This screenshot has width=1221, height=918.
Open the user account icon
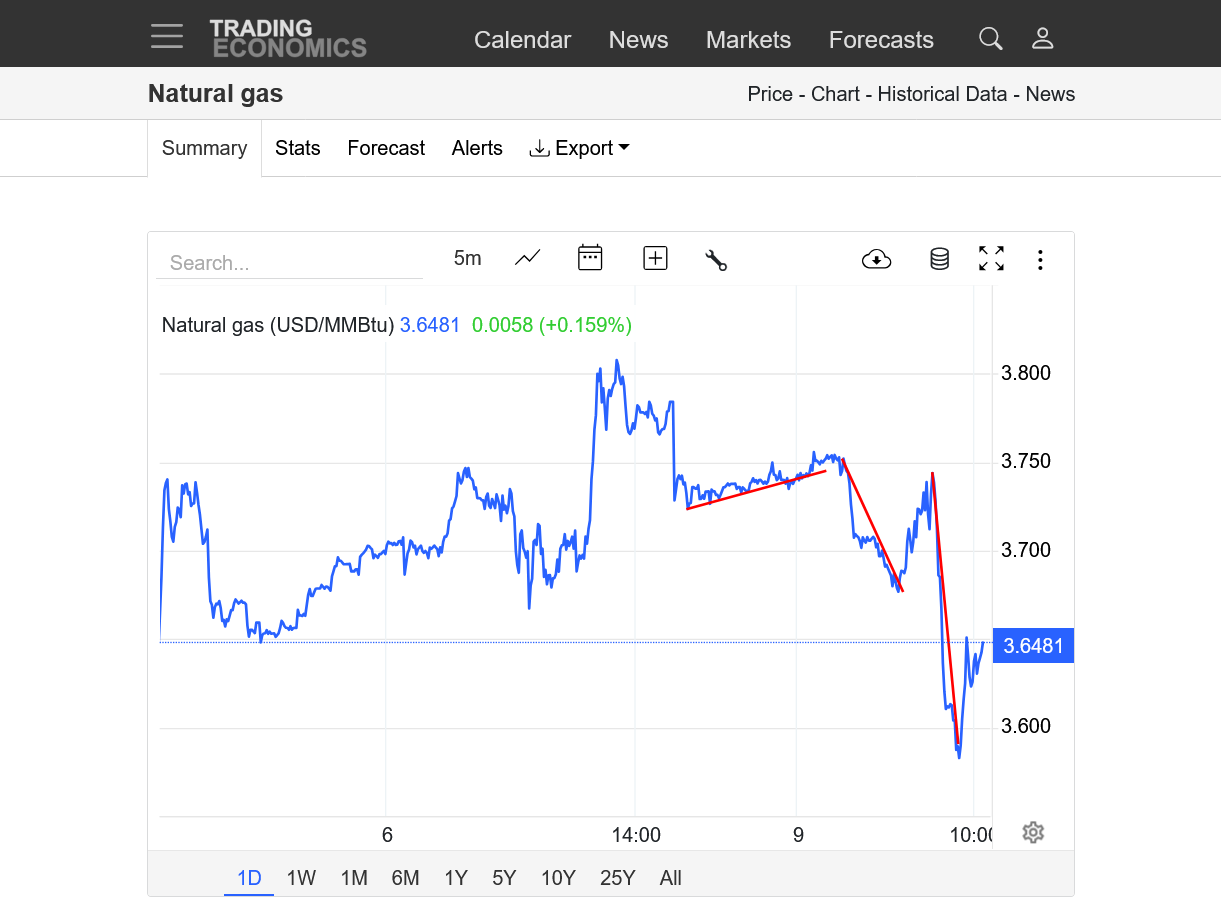[x=1043, y=39]
